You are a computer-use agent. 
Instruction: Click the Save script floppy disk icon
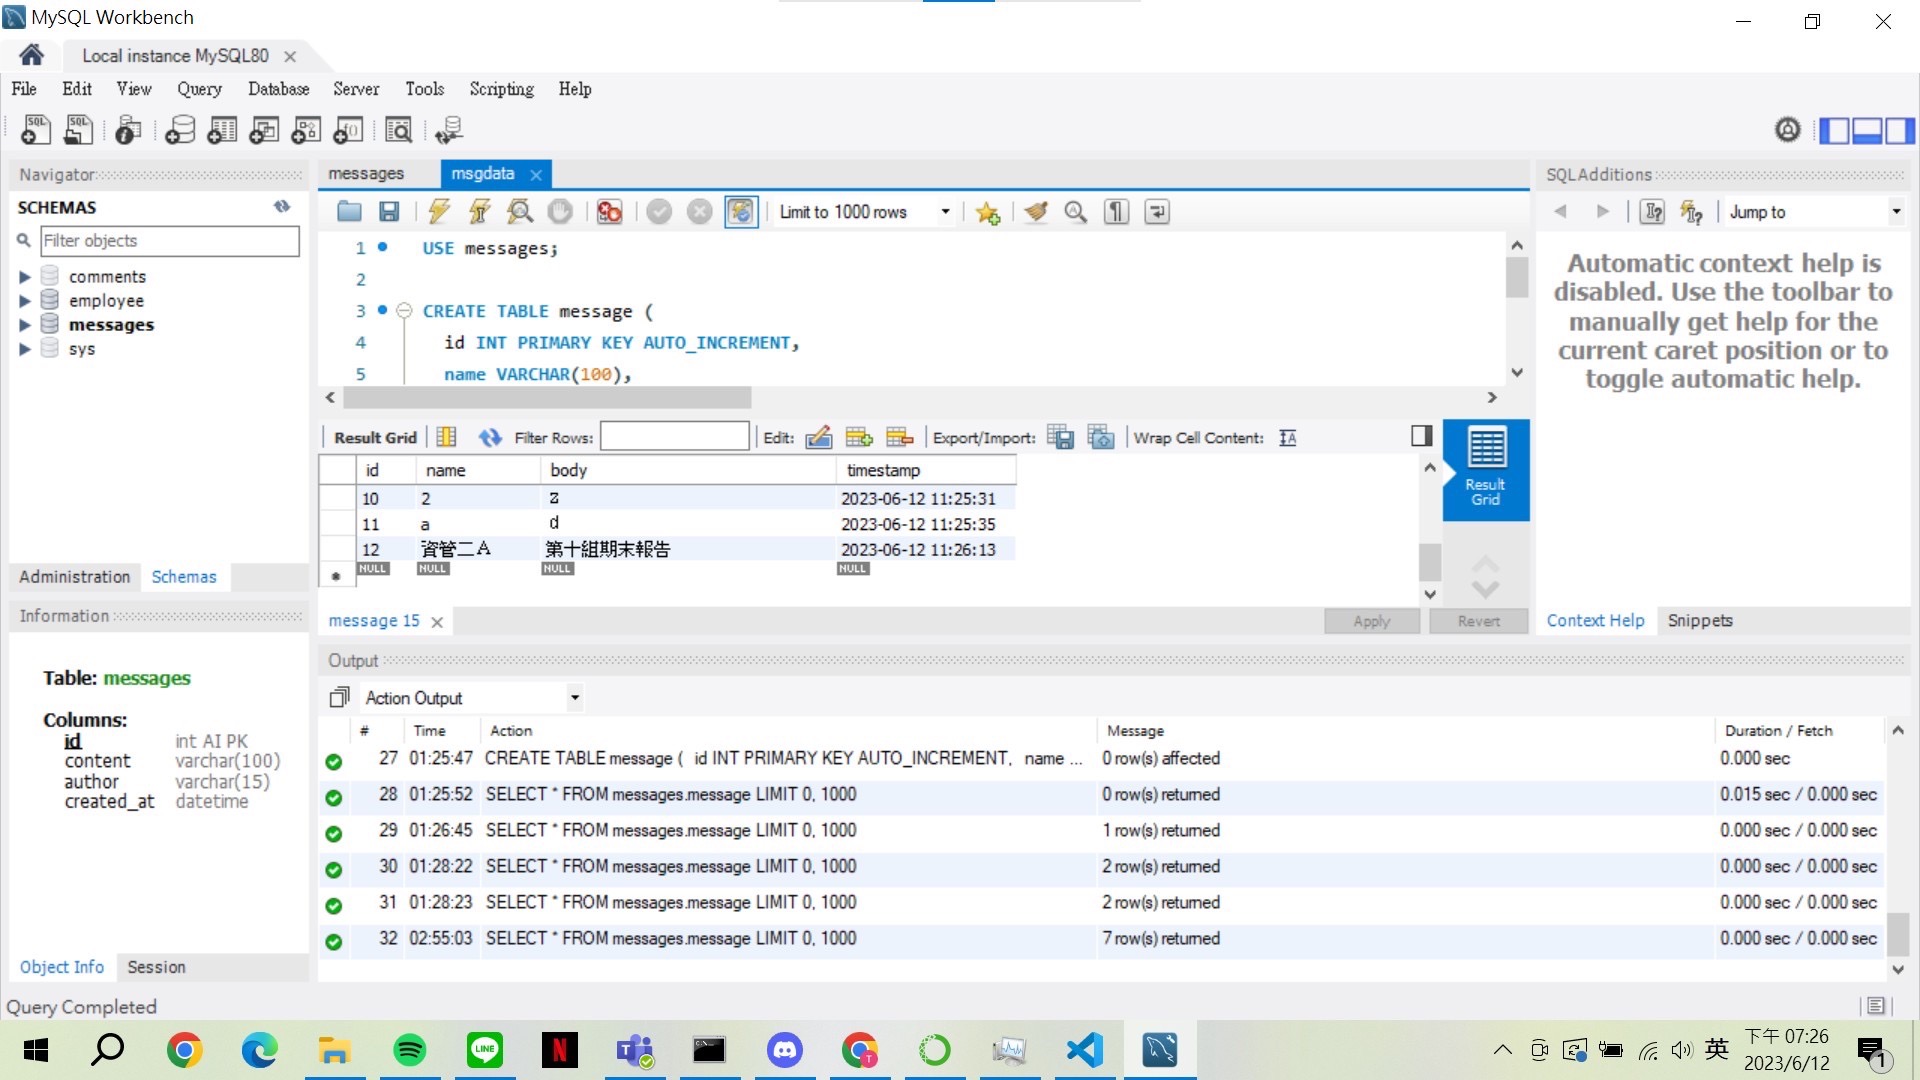click(389, 211)
